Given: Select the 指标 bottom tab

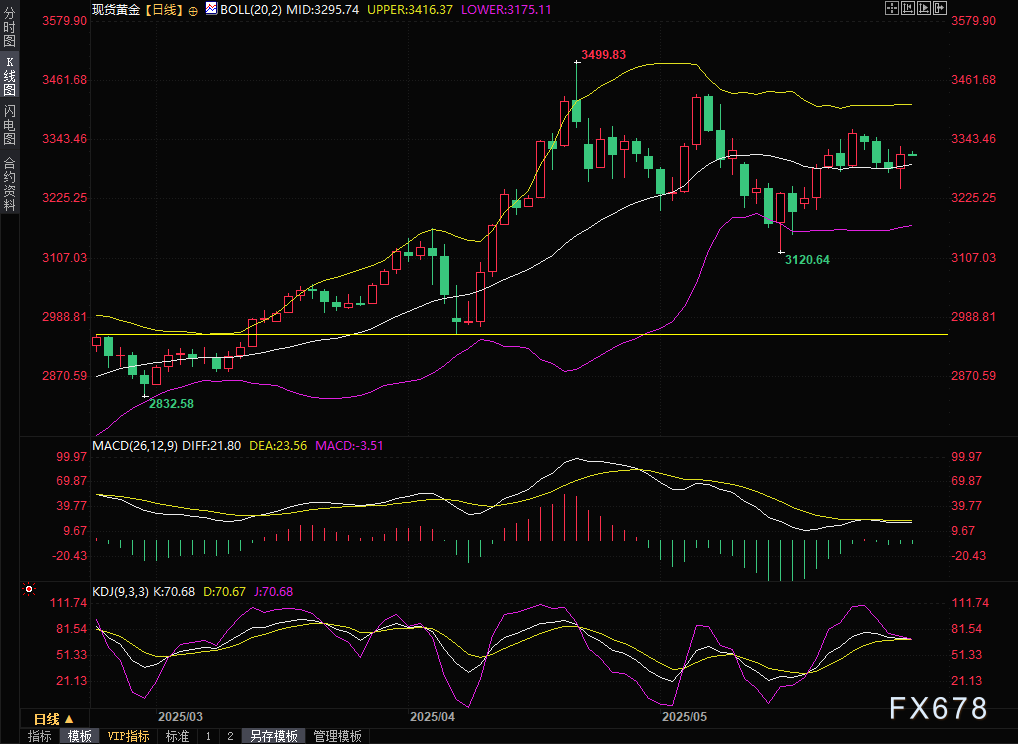Looking at the screenshot, I should [40, 736].
